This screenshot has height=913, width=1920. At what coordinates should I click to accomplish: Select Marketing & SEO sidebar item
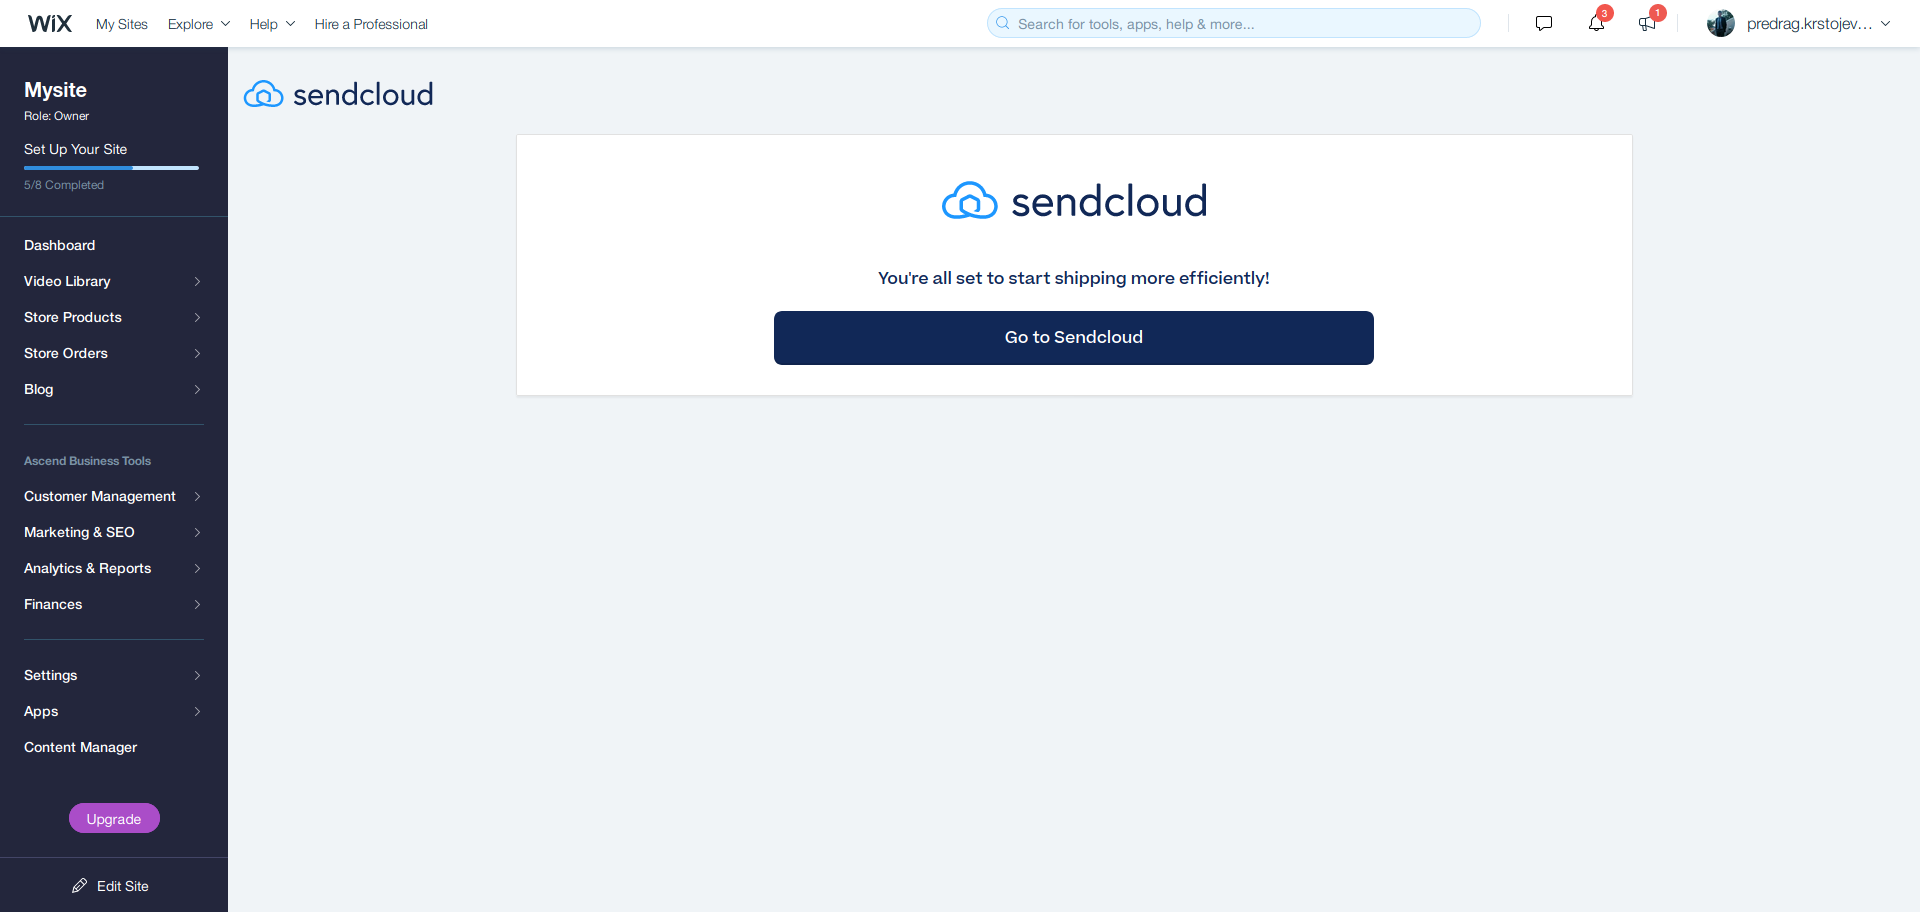point(114,532)
